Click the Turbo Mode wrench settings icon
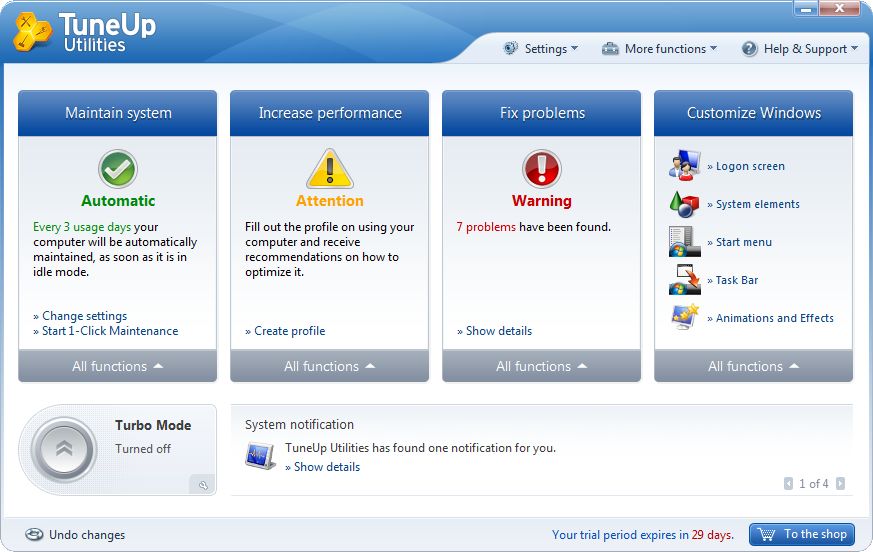Image resolution: width=873 pixels, height=552 pixels. [x=203, y=485]
